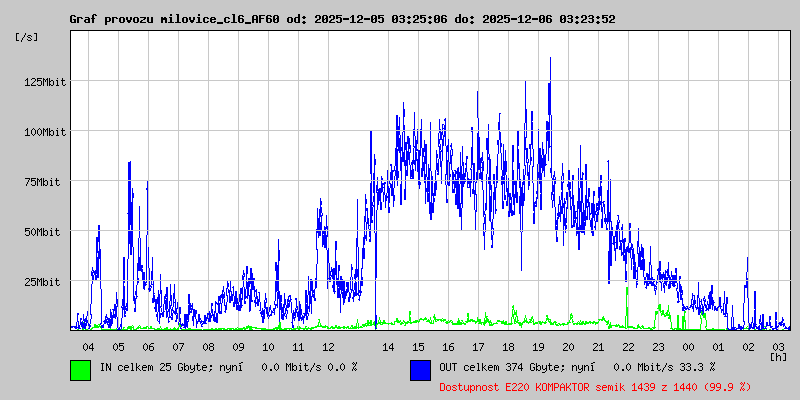Click the green IN legend color square
This screenshot has width=800, height=400.
80,369
